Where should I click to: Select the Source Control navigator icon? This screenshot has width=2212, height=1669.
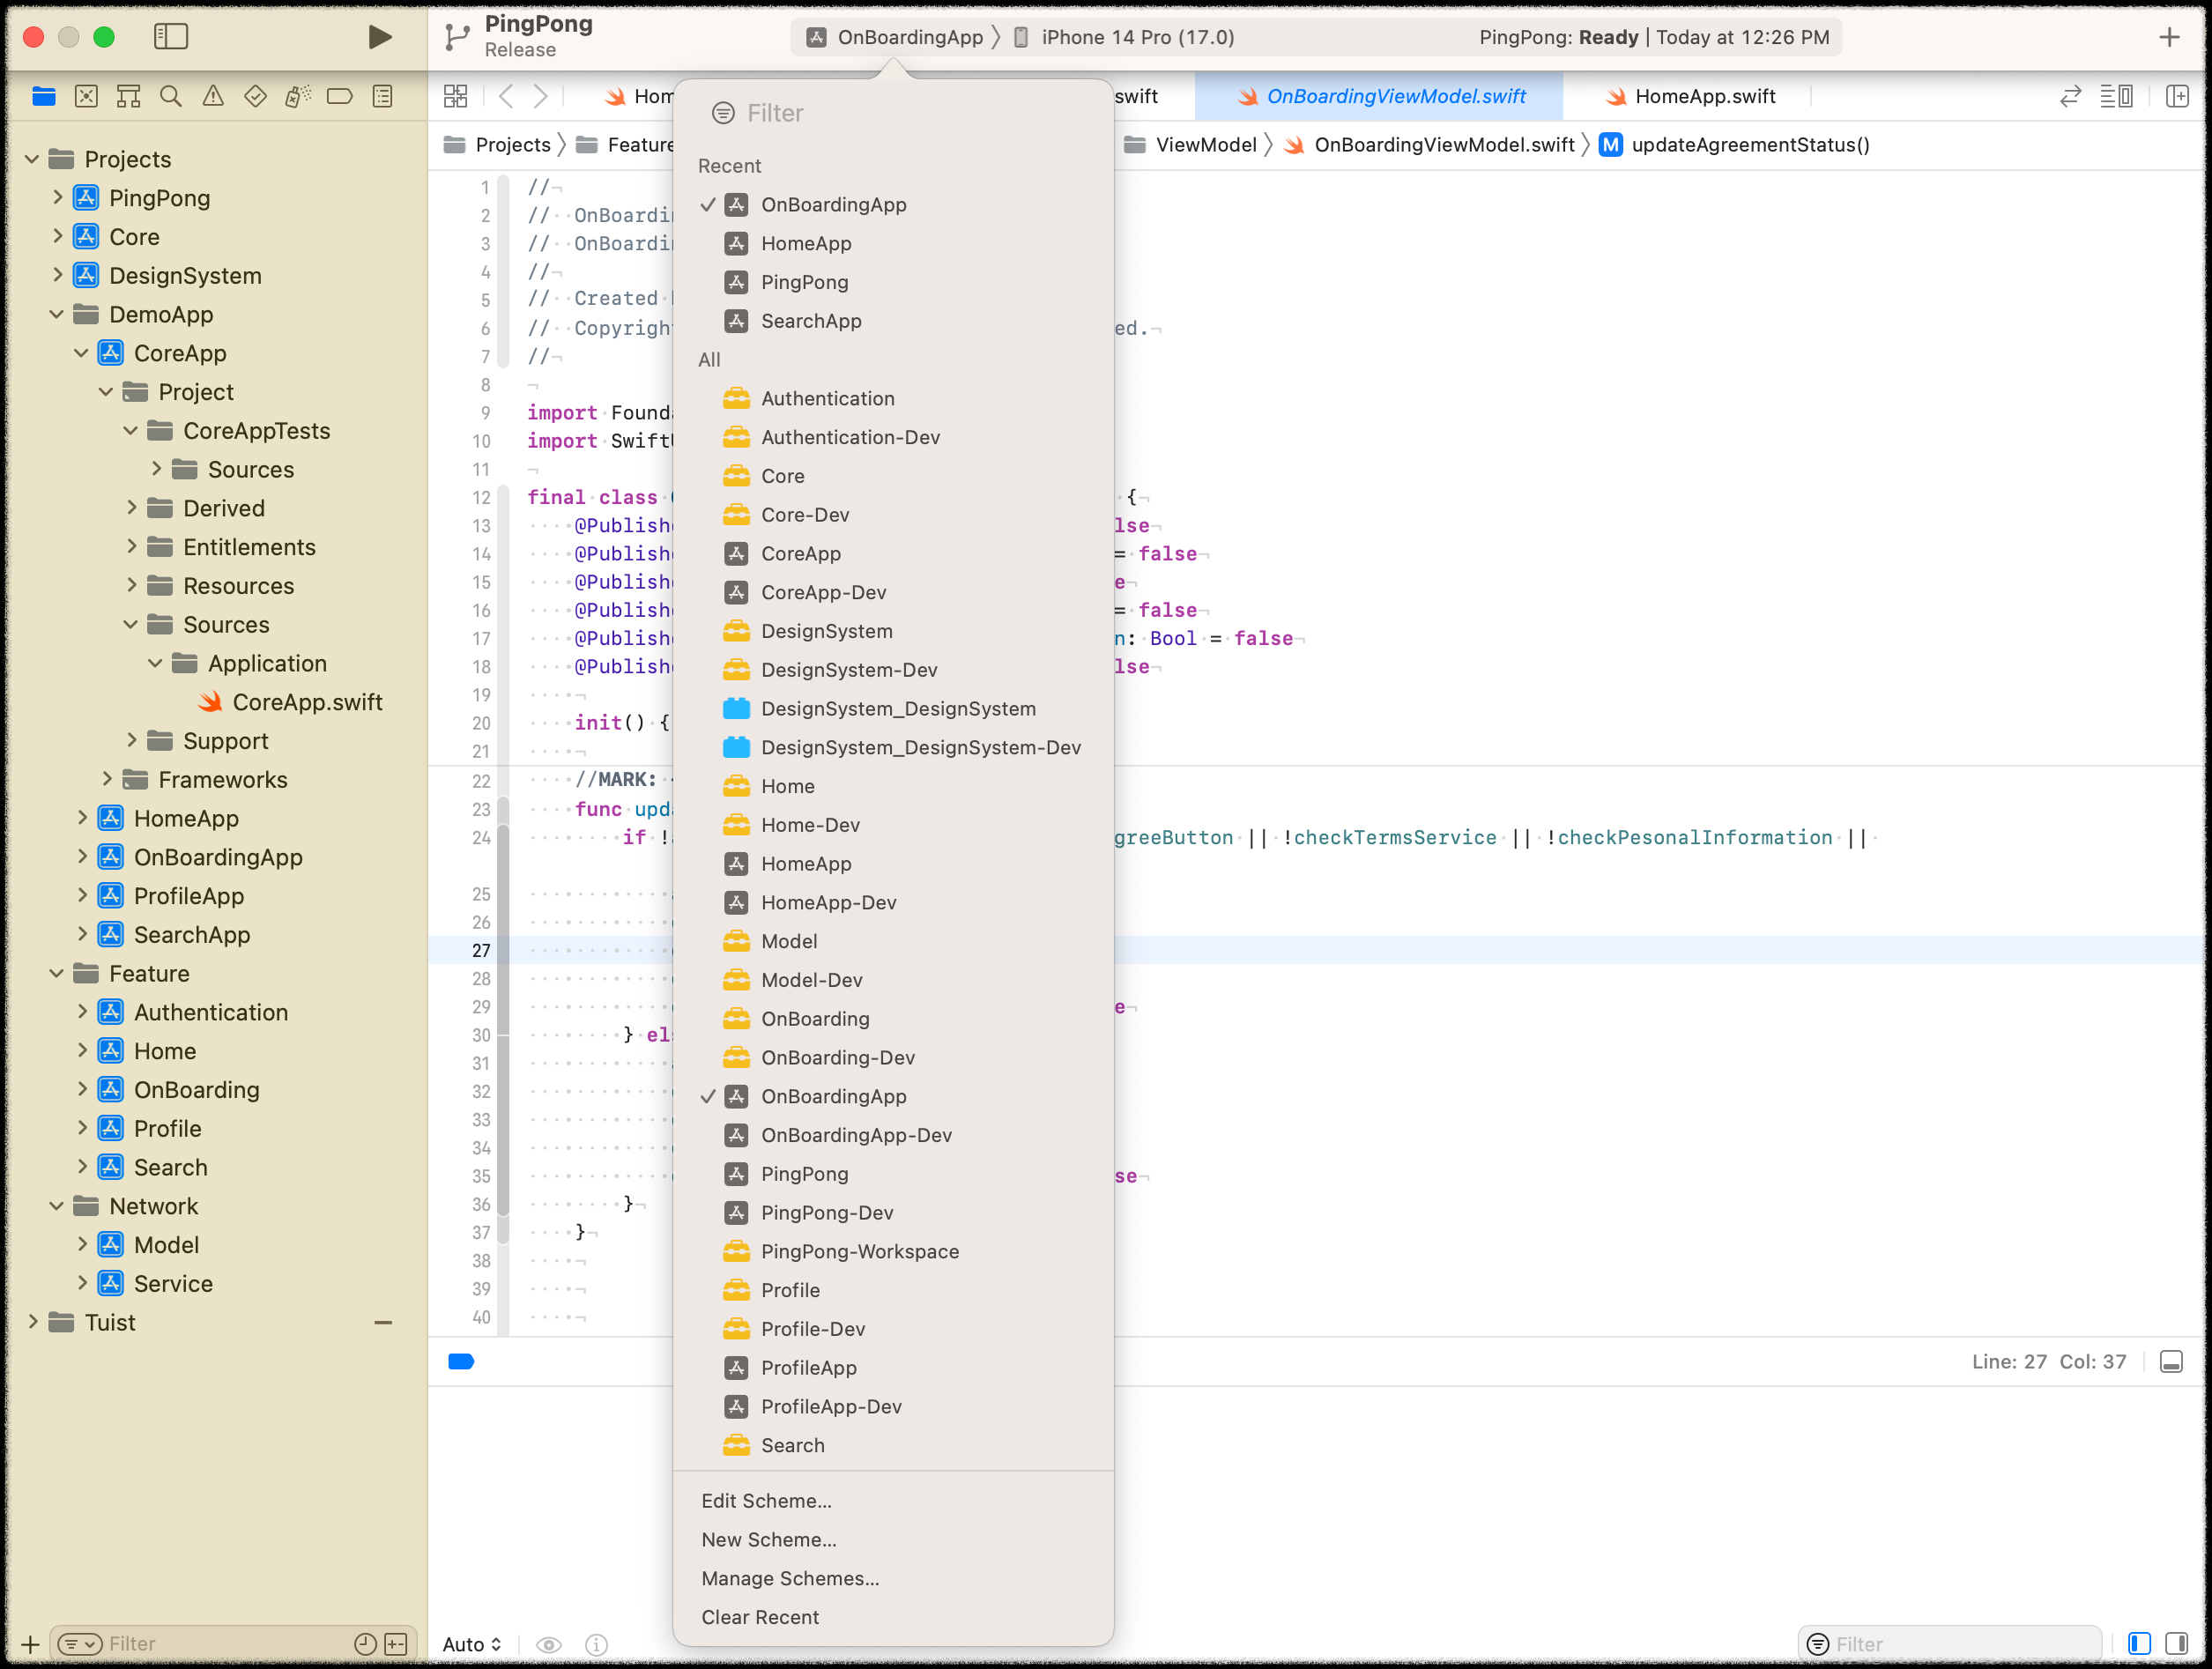coord(87,96)
